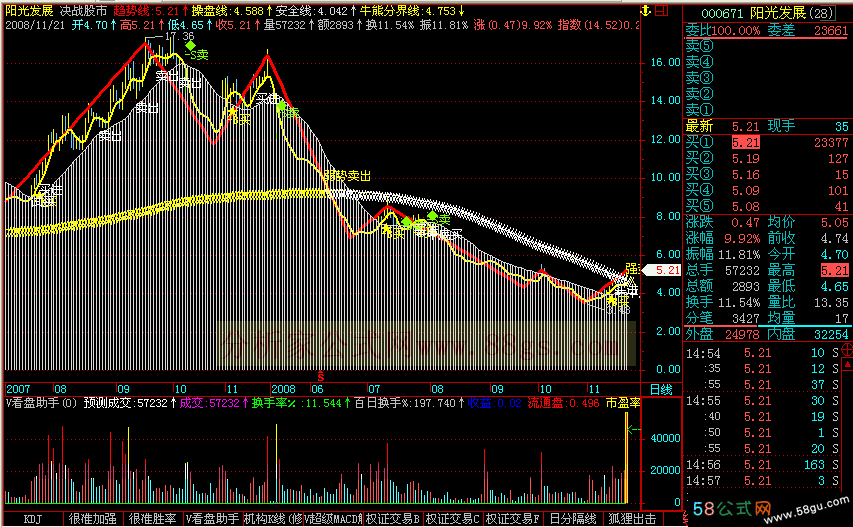The height and width of the screenshot is (527, 853).
Task: Click the red circle icon beside tick list
Action: (x=847, y=349)
